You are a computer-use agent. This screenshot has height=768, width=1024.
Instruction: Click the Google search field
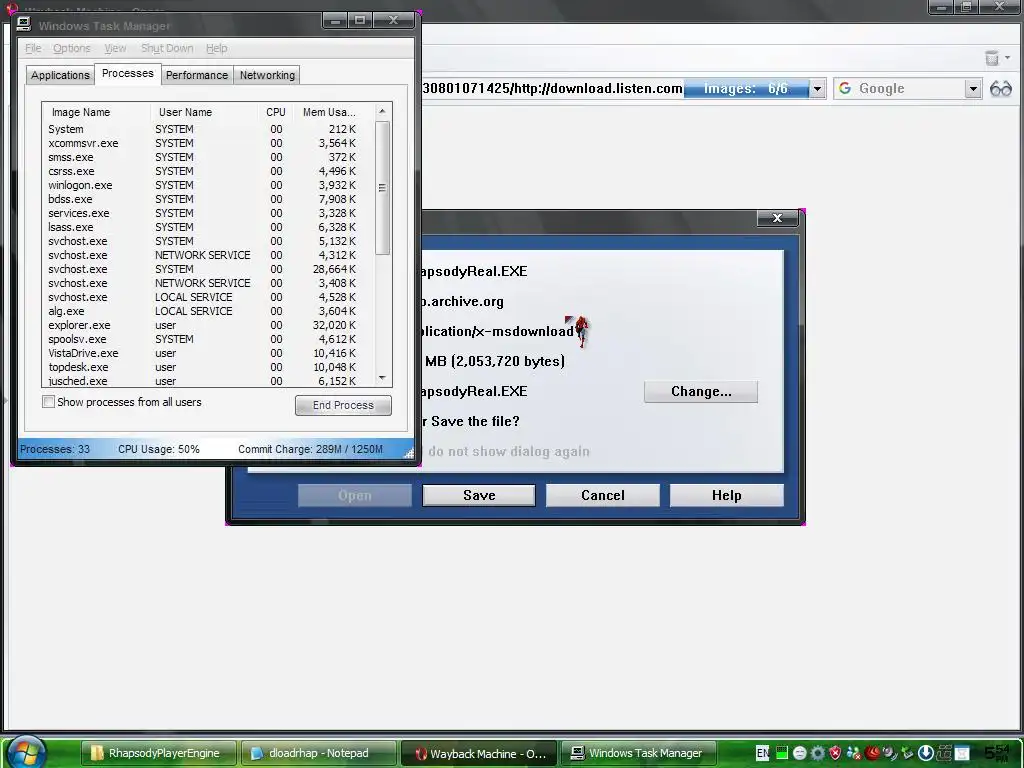[908, 88]
